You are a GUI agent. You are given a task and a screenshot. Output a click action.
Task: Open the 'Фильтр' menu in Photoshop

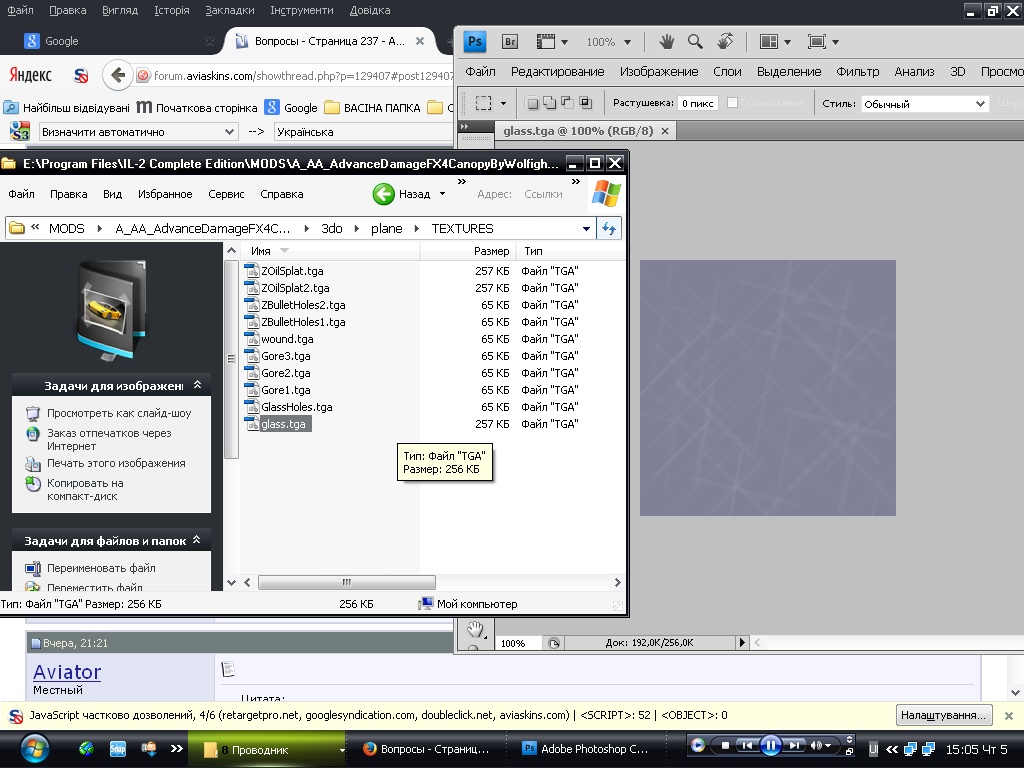point(857,72)
